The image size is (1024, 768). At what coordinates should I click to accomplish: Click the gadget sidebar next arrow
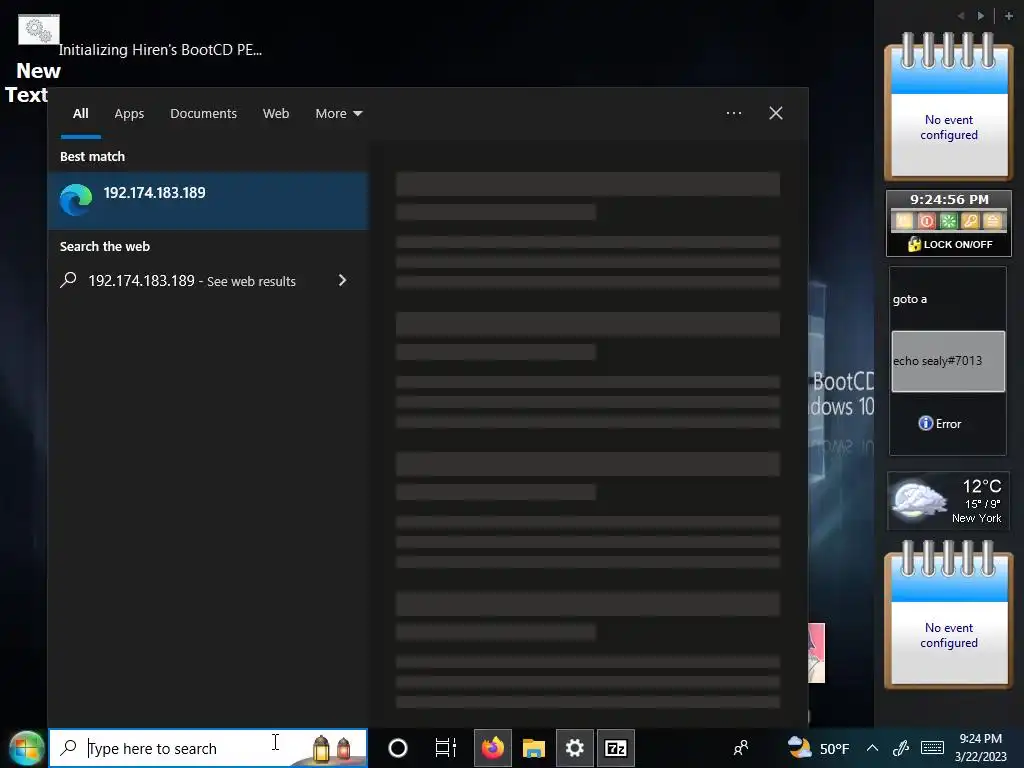point(980,16)
